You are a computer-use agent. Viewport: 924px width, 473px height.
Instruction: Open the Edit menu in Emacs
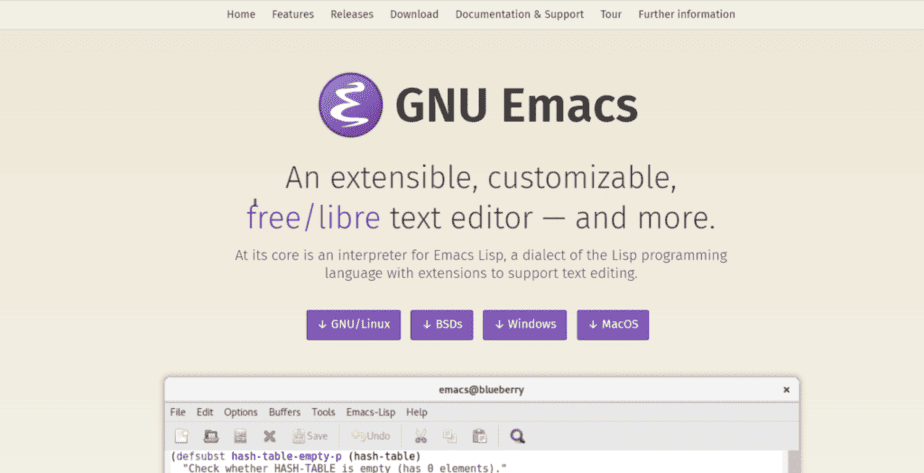[x=204, y=412]
